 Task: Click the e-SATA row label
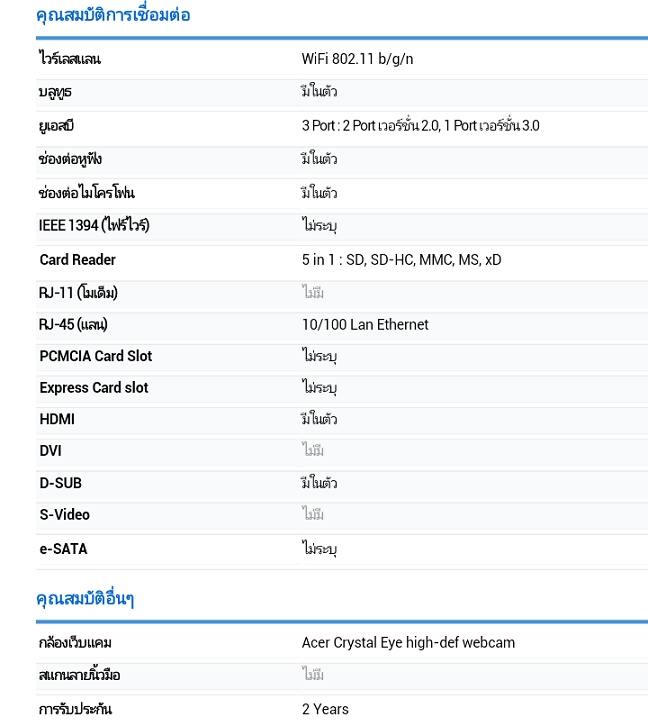tap(63, 549)
